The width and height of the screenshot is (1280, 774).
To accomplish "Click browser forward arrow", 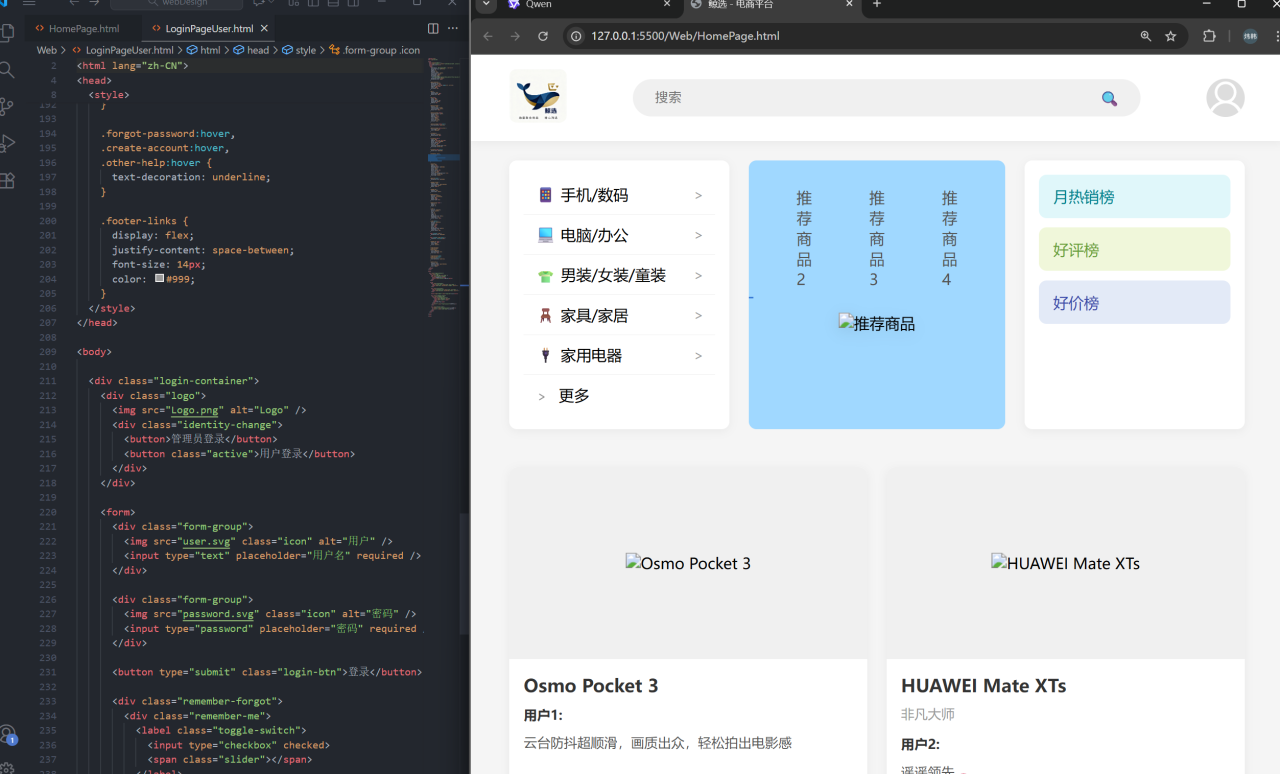I will [x=515, y=36].
